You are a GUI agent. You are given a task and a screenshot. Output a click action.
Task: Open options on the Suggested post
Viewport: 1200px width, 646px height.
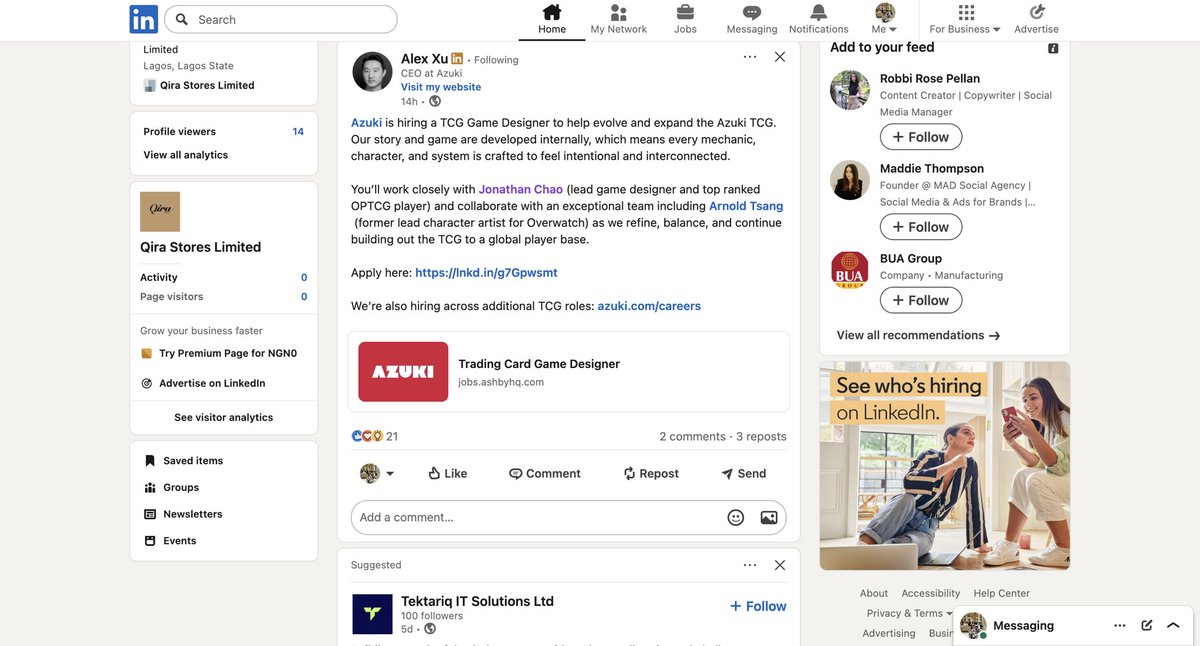(x=750, y=565)
